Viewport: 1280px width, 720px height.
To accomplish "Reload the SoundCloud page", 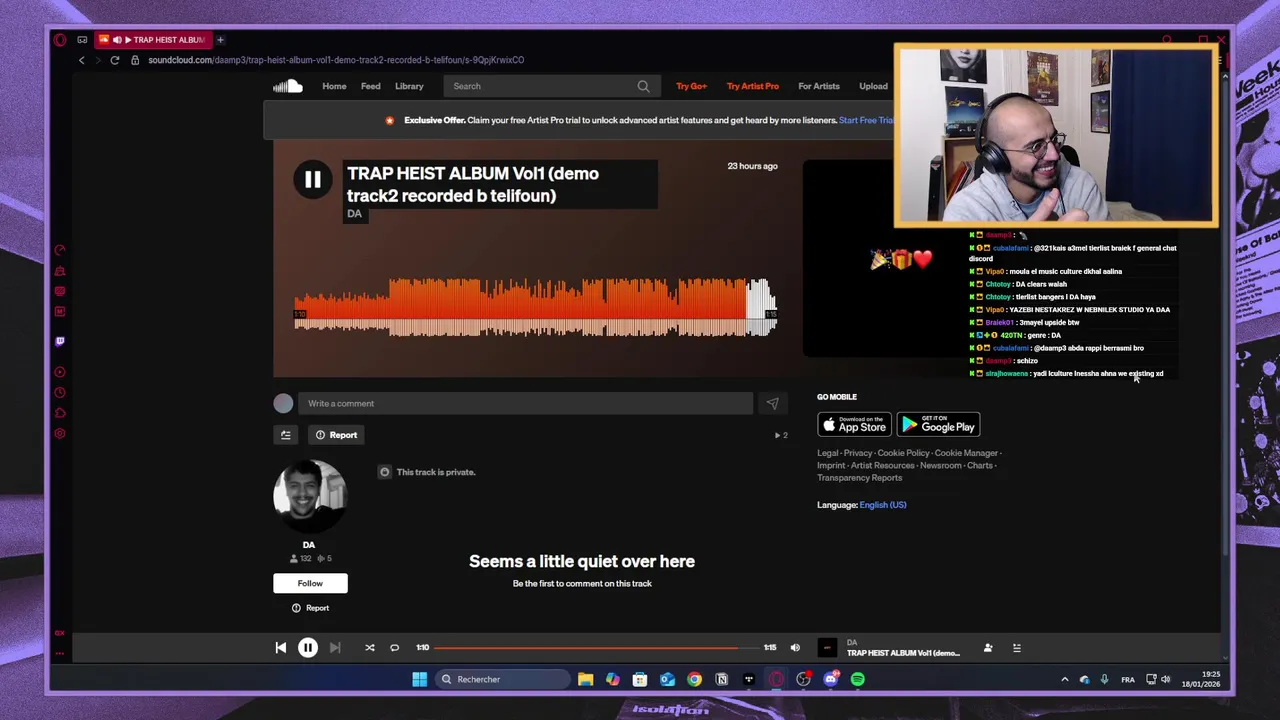I will (x=115, y=60).
